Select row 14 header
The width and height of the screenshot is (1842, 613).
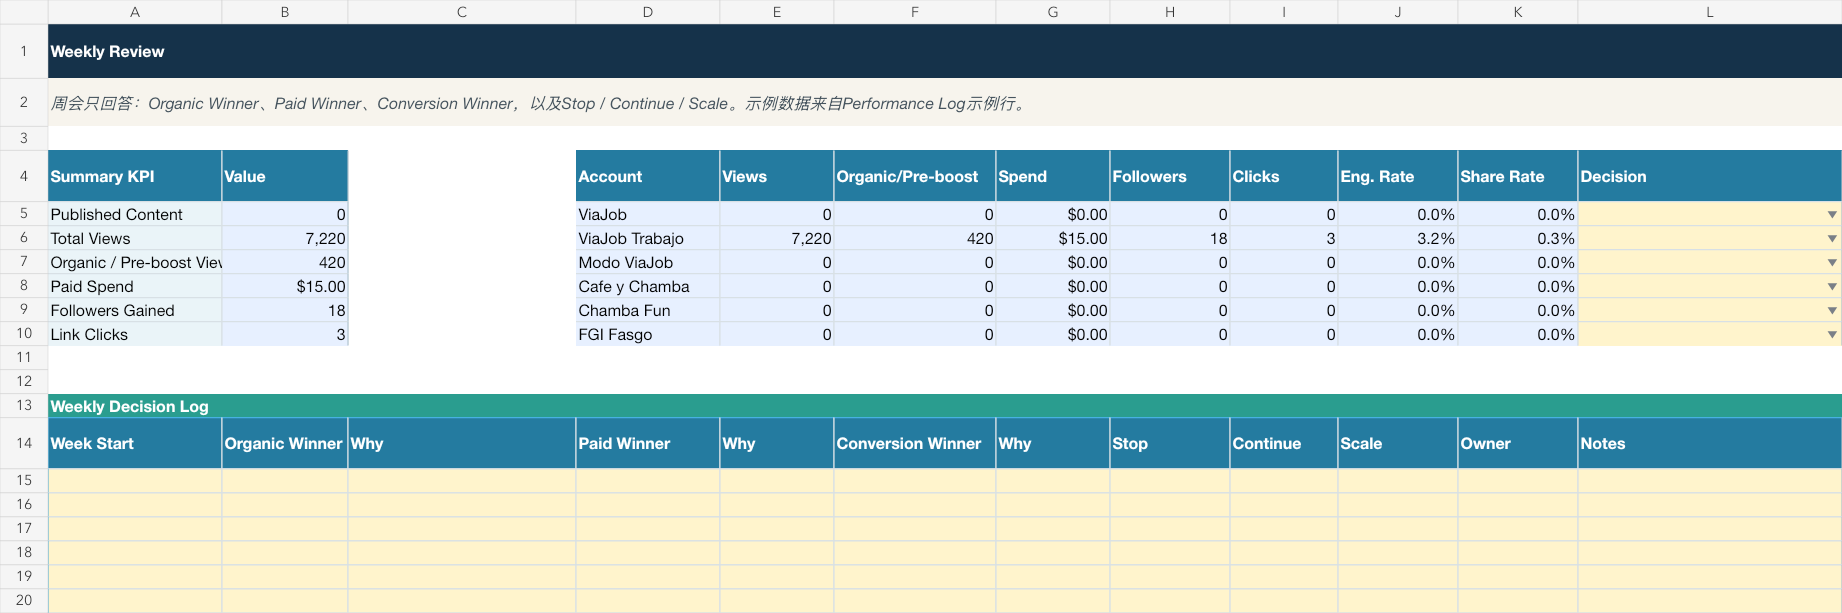(24, 443)
